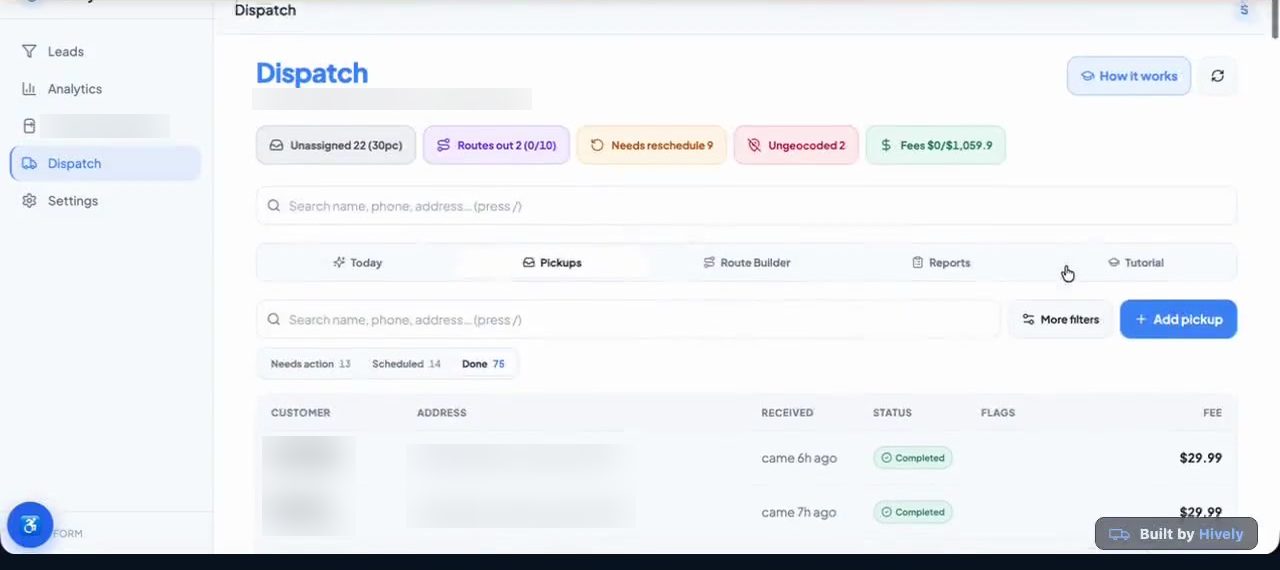Screen dimensions: 1280x570
Task: Filter by Ungeocoded 2 chip
Action: point(796,145)
